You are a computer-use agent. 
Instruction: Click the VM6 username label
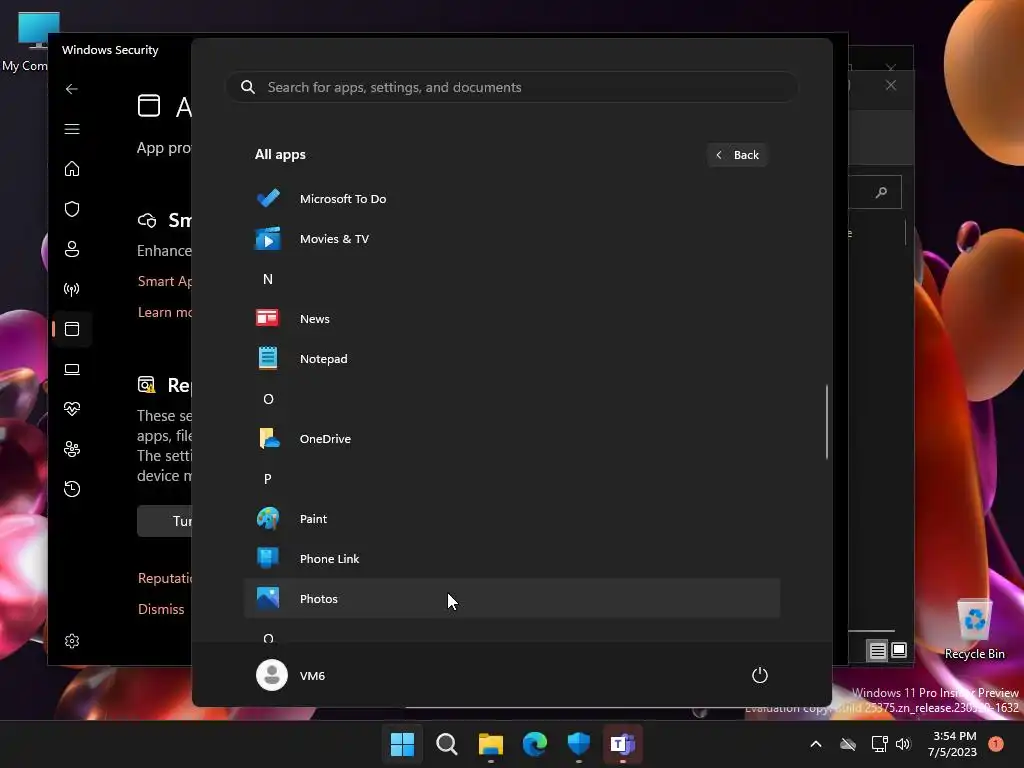[312, 676]
